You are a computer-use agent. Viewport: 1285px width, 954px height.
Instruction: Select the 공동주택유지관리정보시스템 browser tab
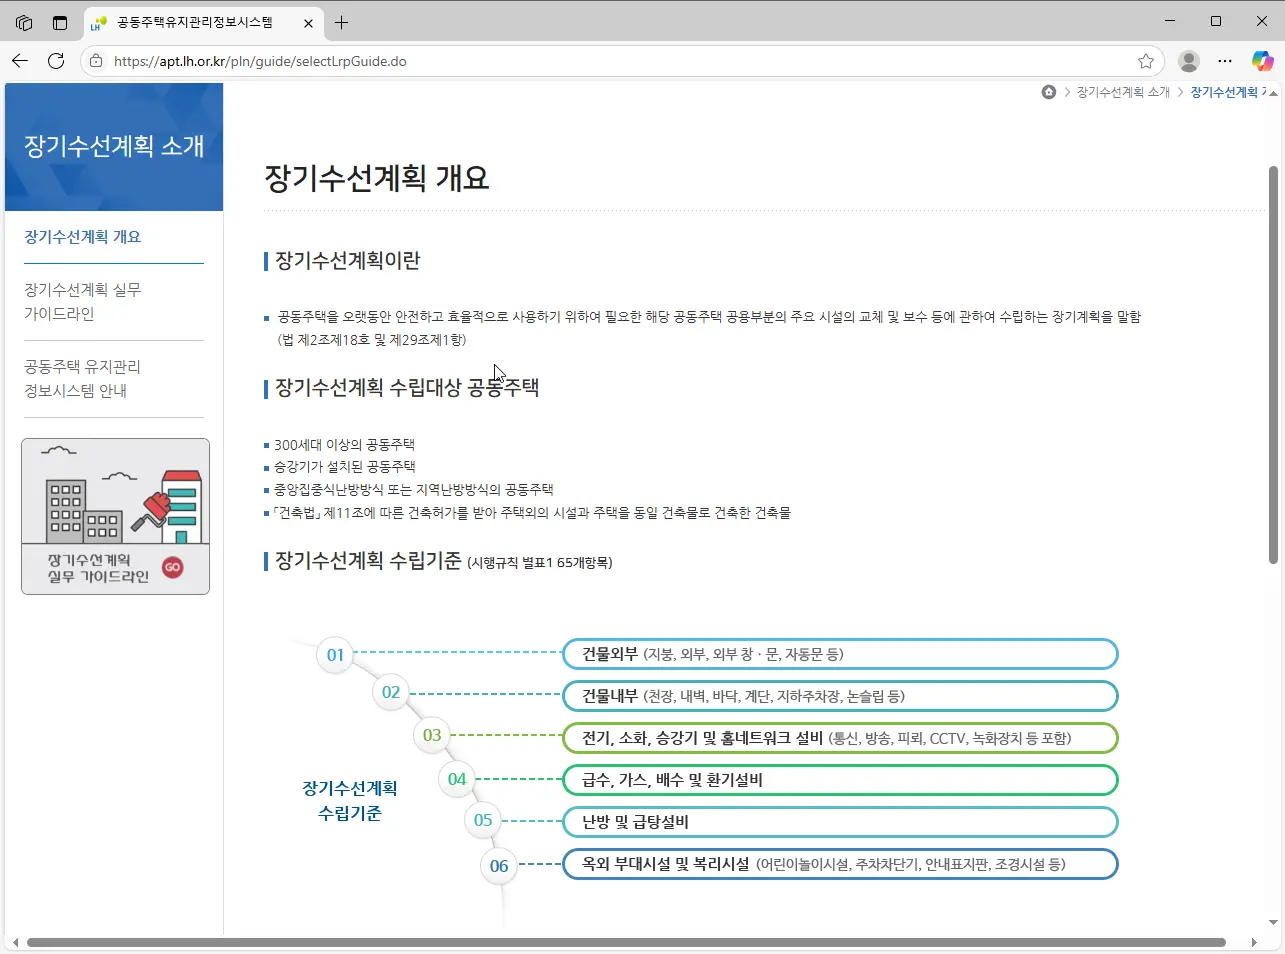(195, 22)
